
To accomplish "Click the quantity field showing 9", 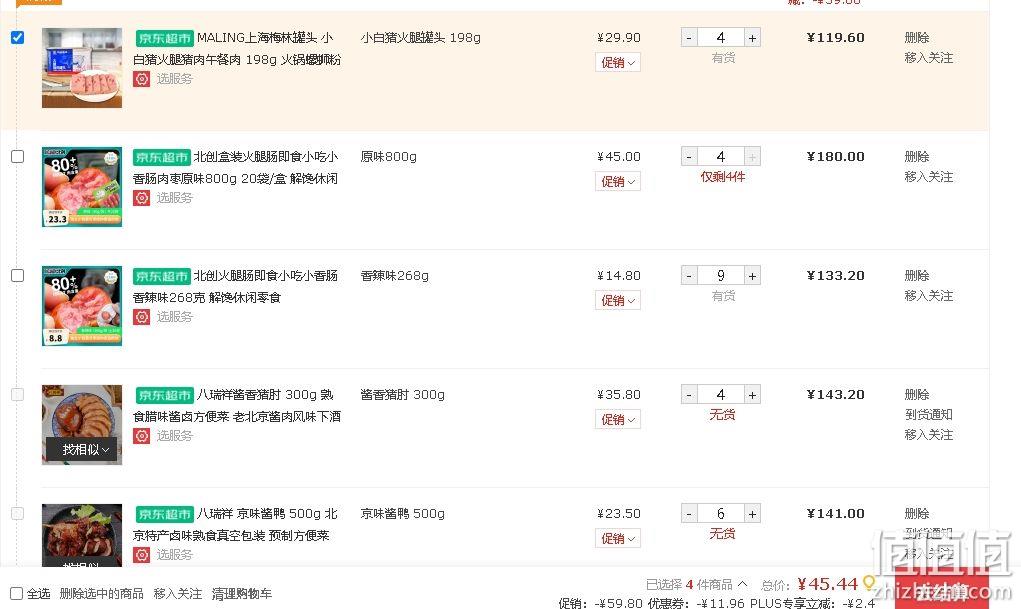I will 720,276.
